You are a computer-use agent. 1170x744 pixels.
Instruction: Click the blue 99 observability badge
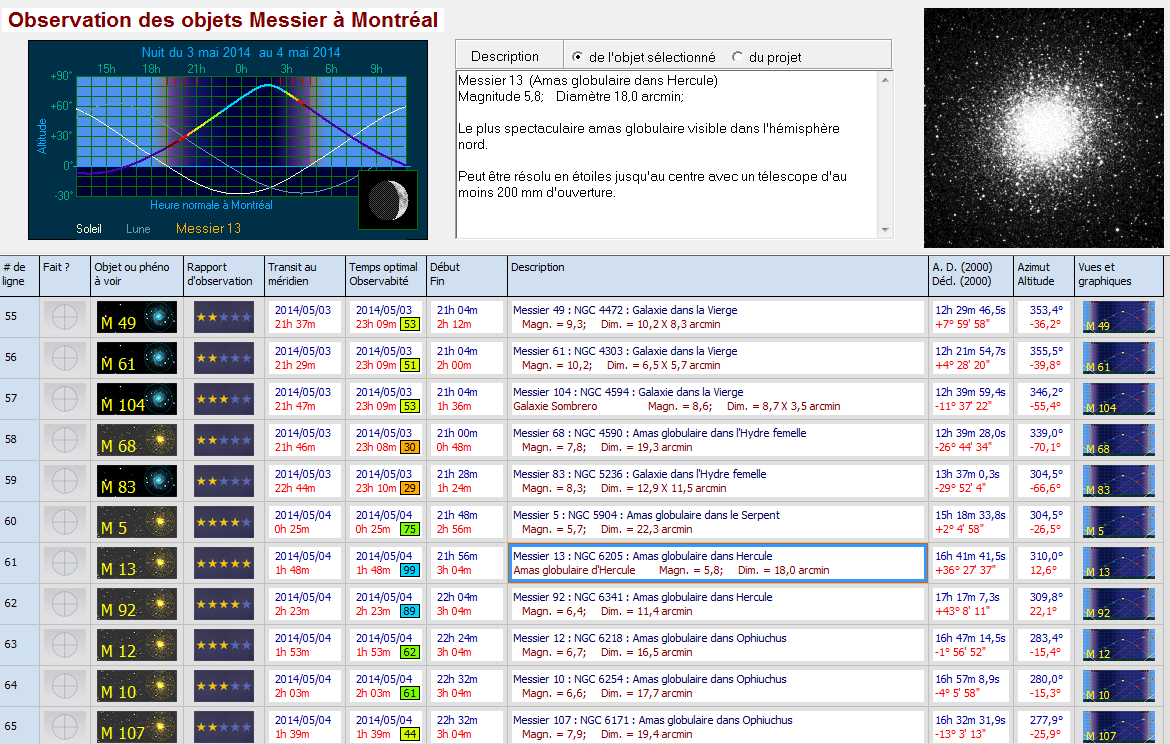tap(409, 570)
